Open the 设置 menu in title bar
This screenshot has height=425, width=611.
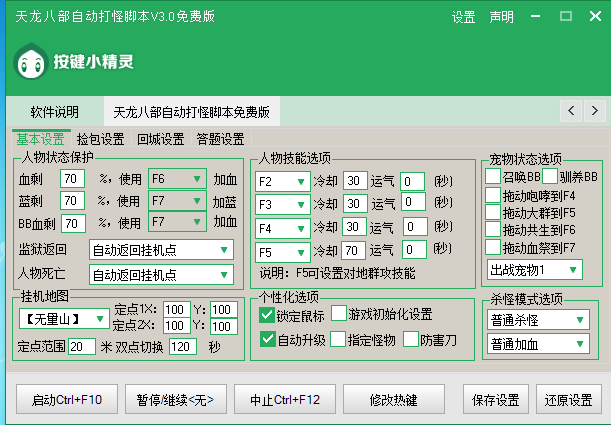(463, 17)
